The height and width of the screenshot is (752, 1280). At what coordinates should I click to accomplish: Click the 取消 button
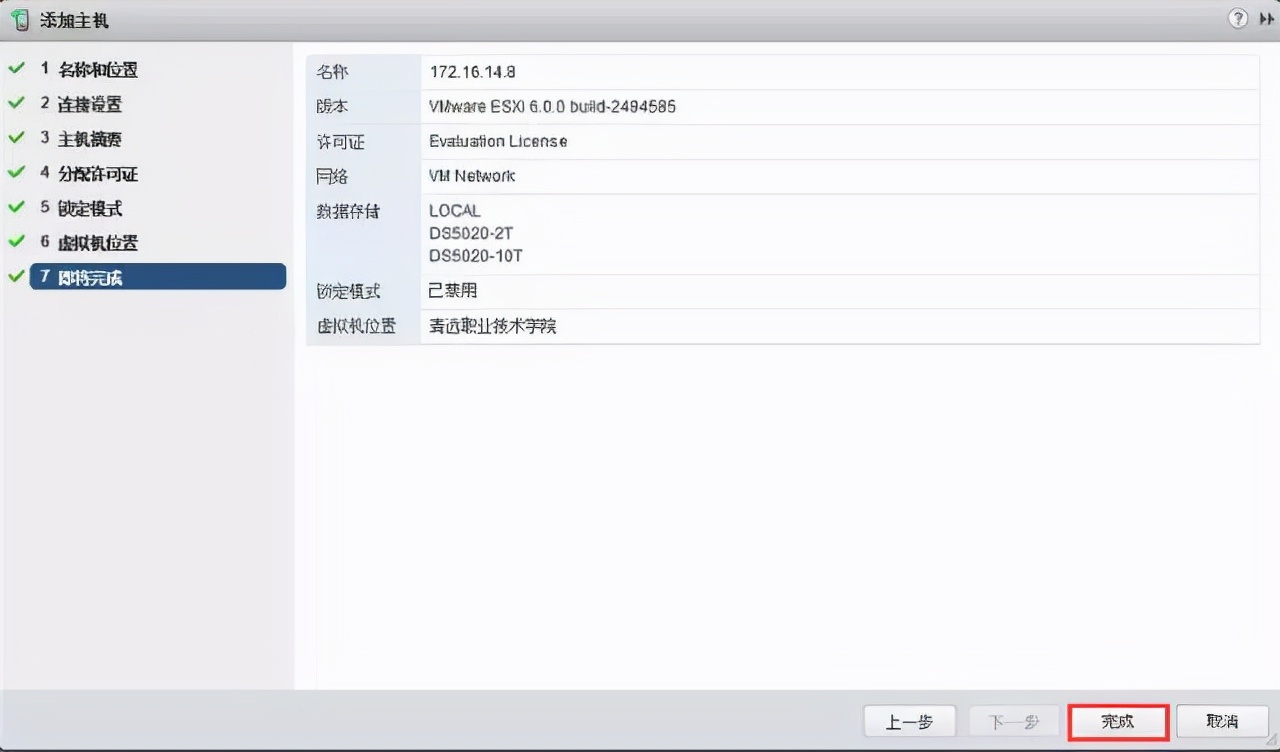click(x=1222, y=721)
